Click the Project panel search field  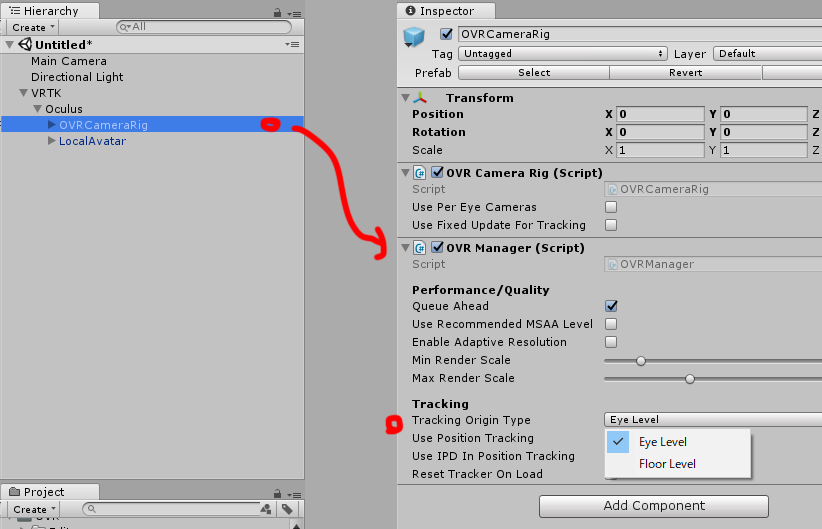click(x=171, y=509)
